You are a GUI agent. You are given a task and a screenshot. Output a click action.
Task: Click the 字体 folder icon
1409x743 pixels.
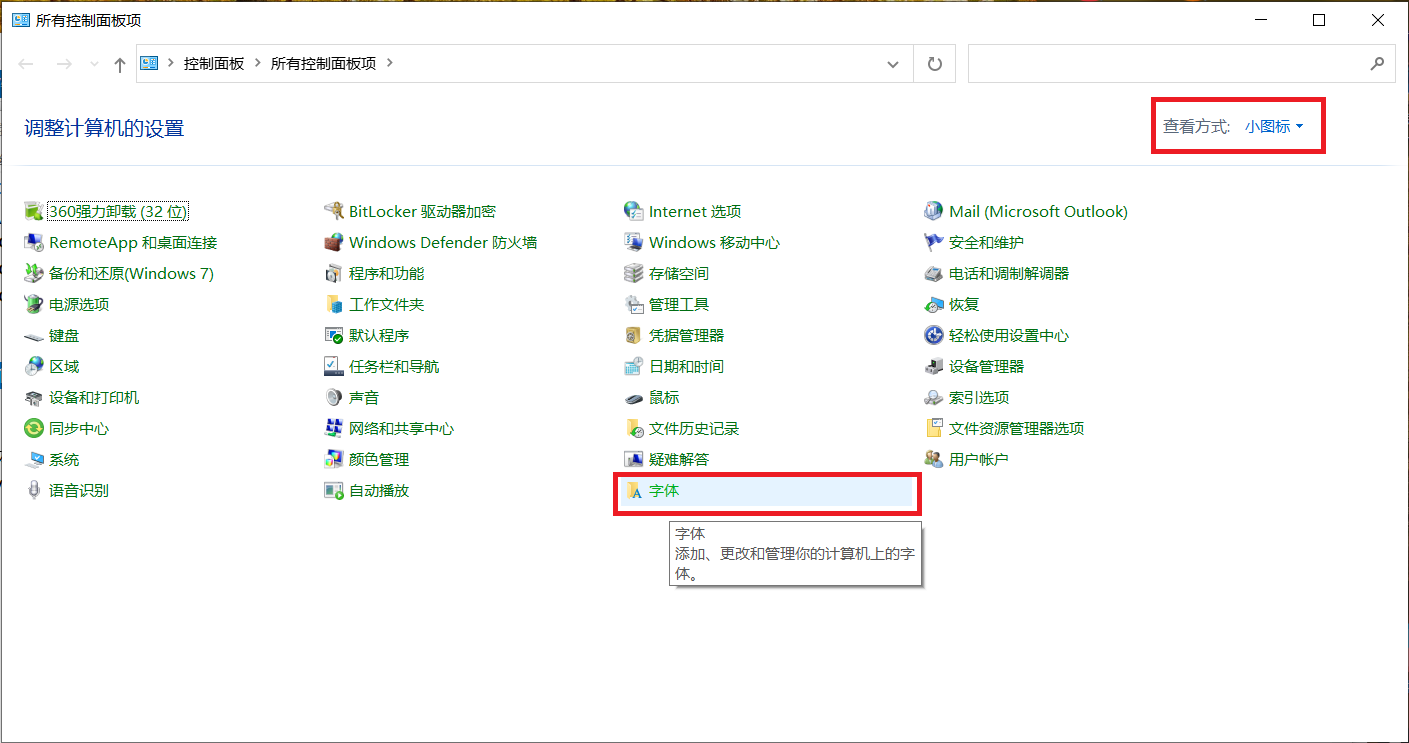click(x=633, y=490)
